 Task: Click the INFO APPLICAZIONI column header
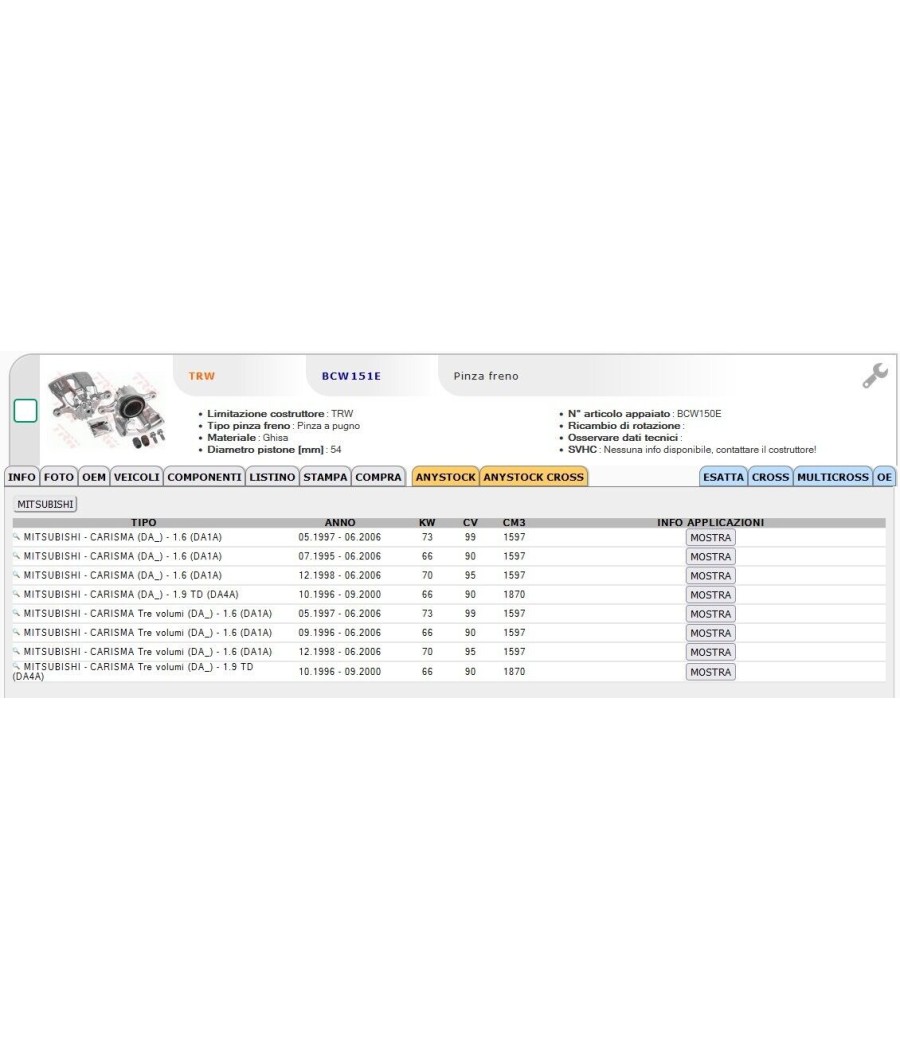point(710,522)
